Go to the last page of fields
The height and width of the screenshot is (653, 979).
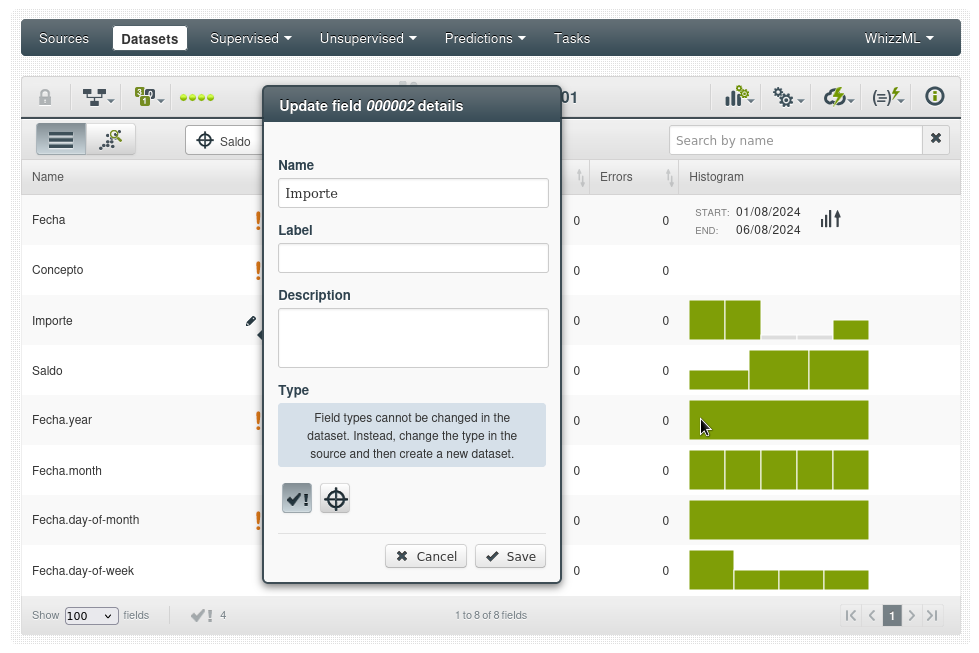pyautogui.click(x=932, y=615)
